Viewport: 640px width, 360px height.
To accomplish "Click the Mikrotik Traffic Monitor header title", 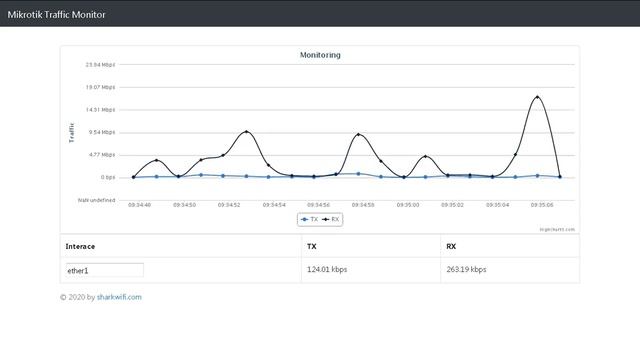I will [56, 14].
